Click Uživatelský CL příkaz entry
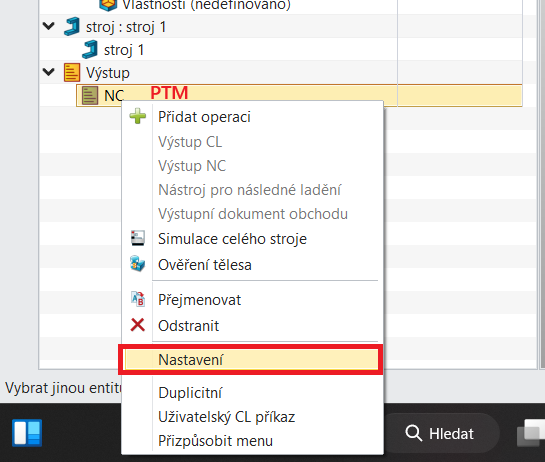 click(226, 417)
